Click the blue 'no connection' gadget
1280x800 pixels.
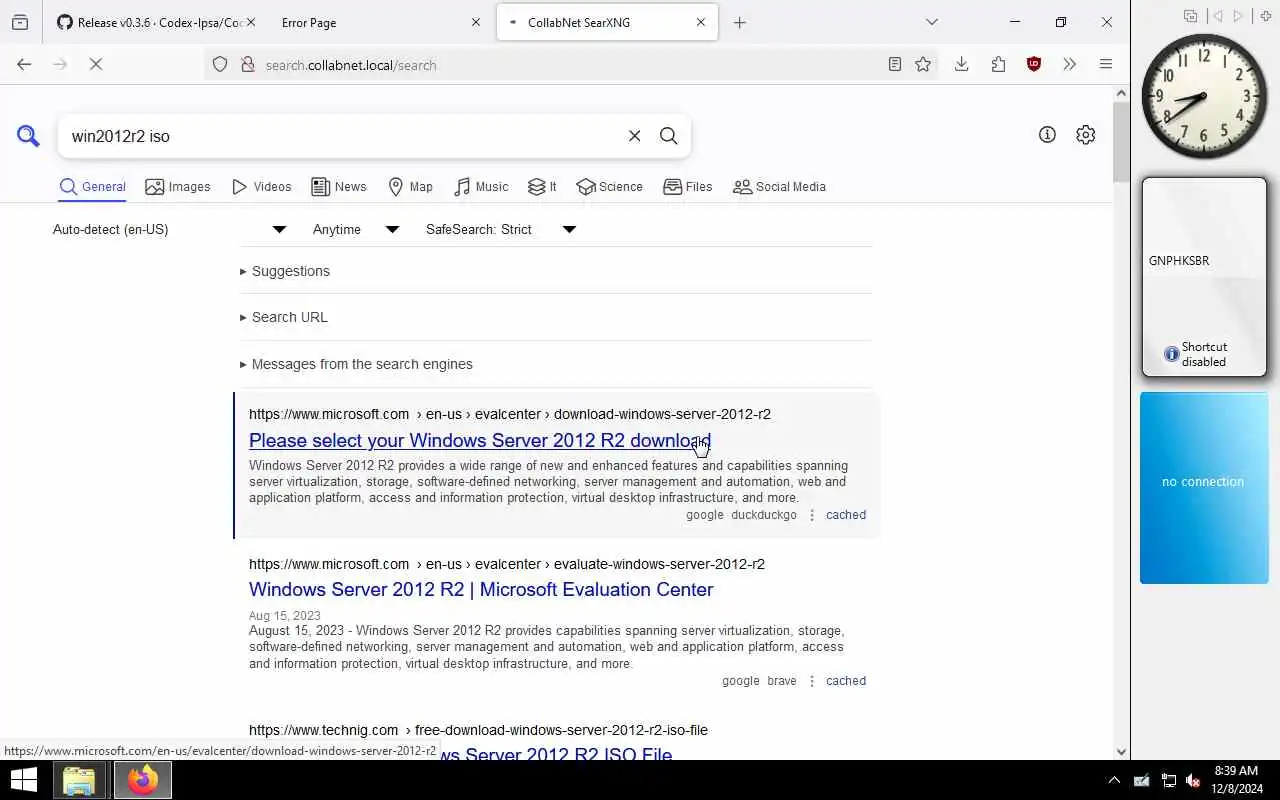[x=1204, y=487]
